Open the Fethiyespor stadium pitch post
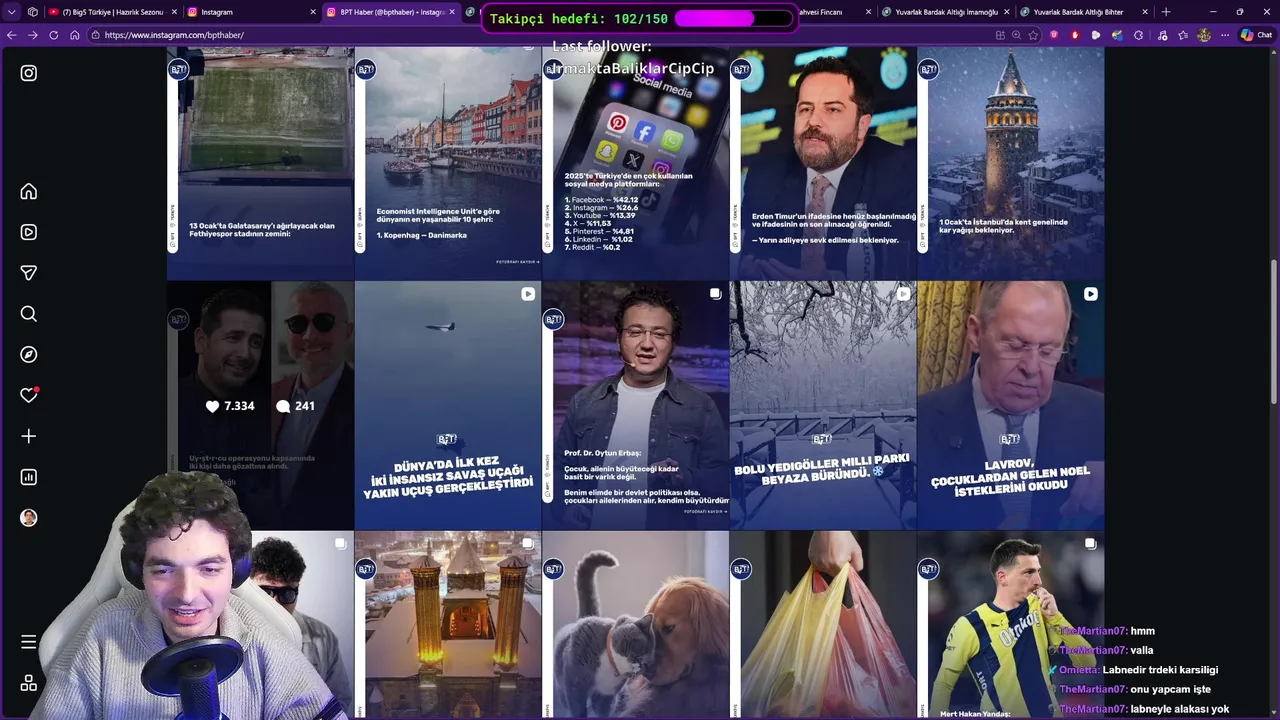1280x720 pixels. point(260,163)
